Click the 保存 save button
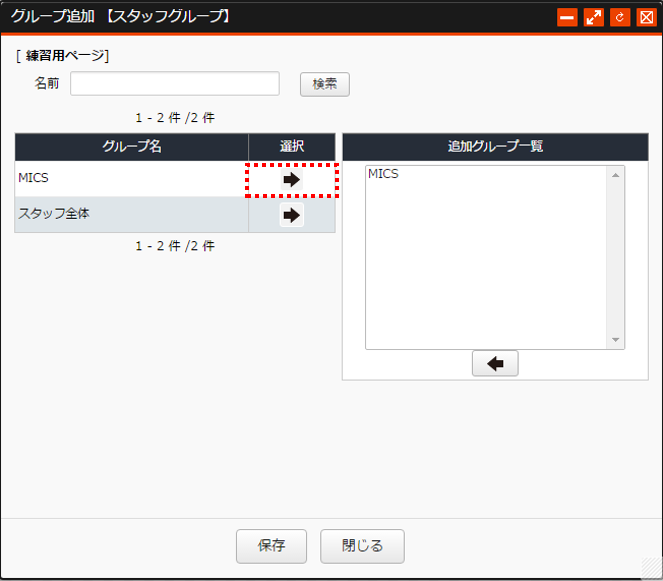Screen dimensions: 663x581 click(271, 546)
